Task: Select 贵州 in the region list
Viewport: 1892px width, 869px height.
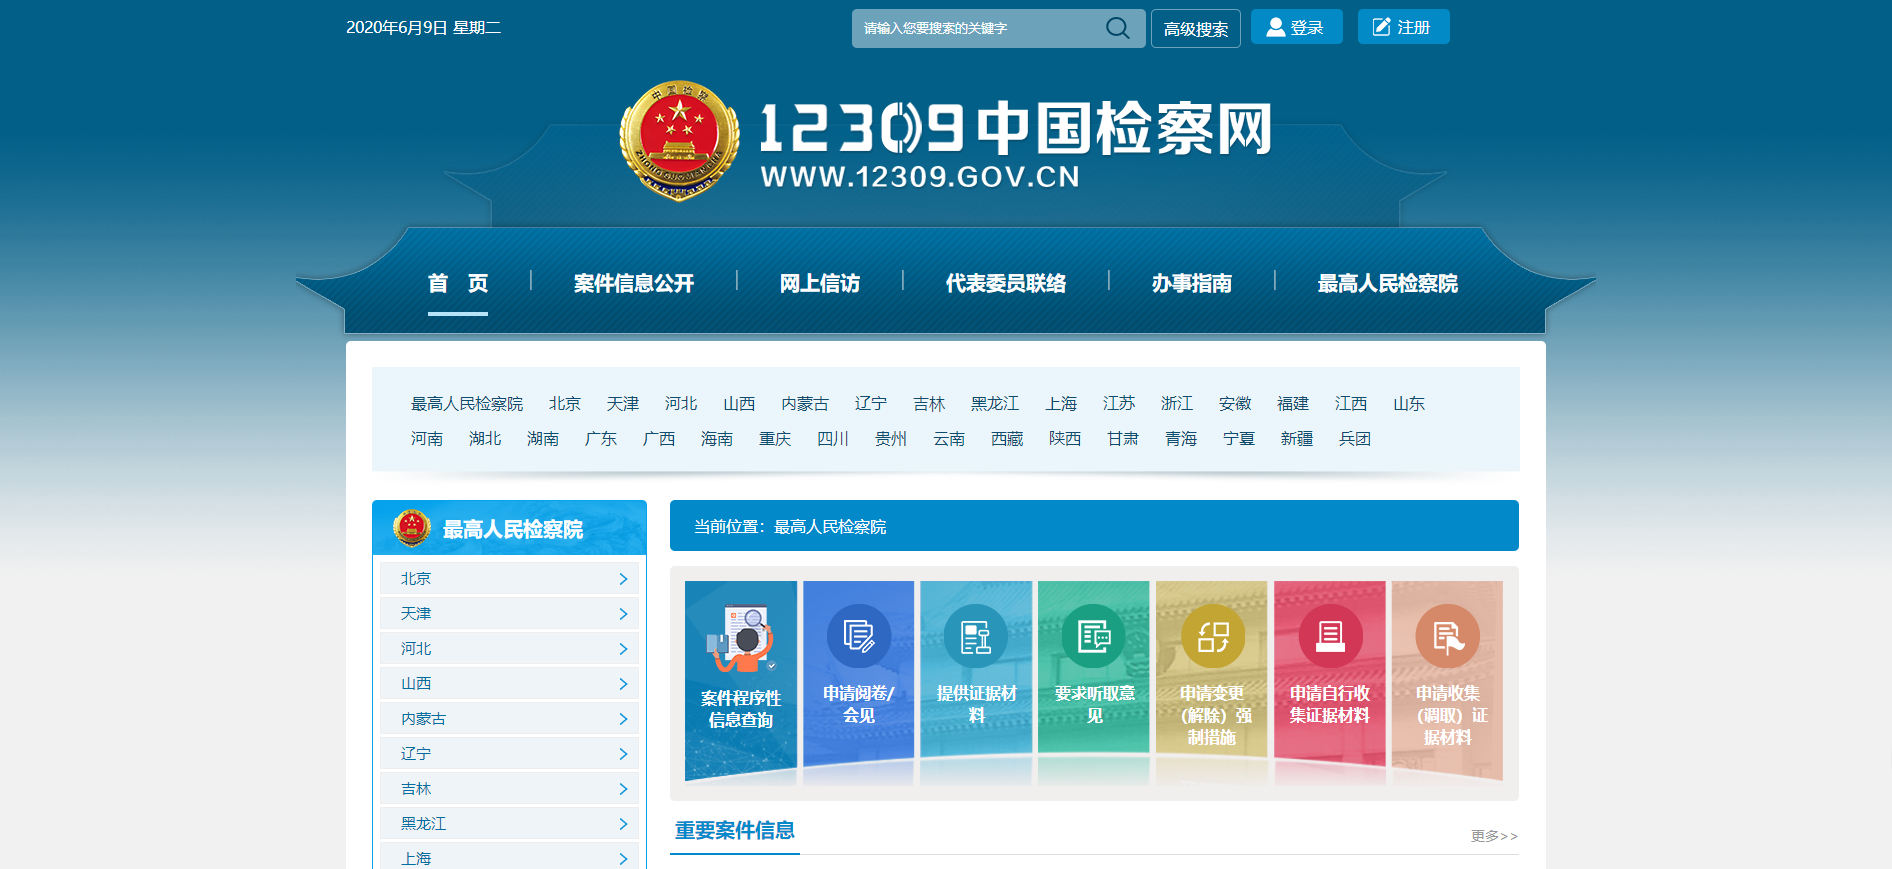Action: click(x=891, y=439)
